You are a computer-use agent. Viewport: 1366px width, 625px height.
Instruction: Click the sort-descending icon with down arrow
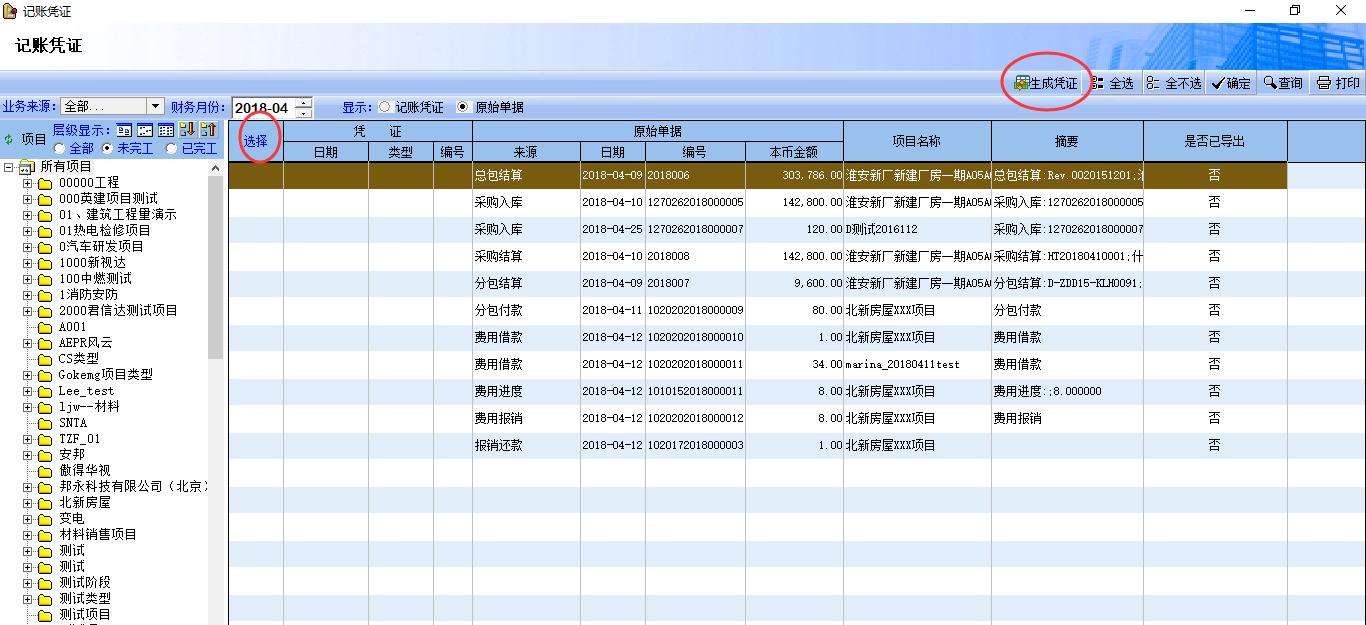point(187,130)
